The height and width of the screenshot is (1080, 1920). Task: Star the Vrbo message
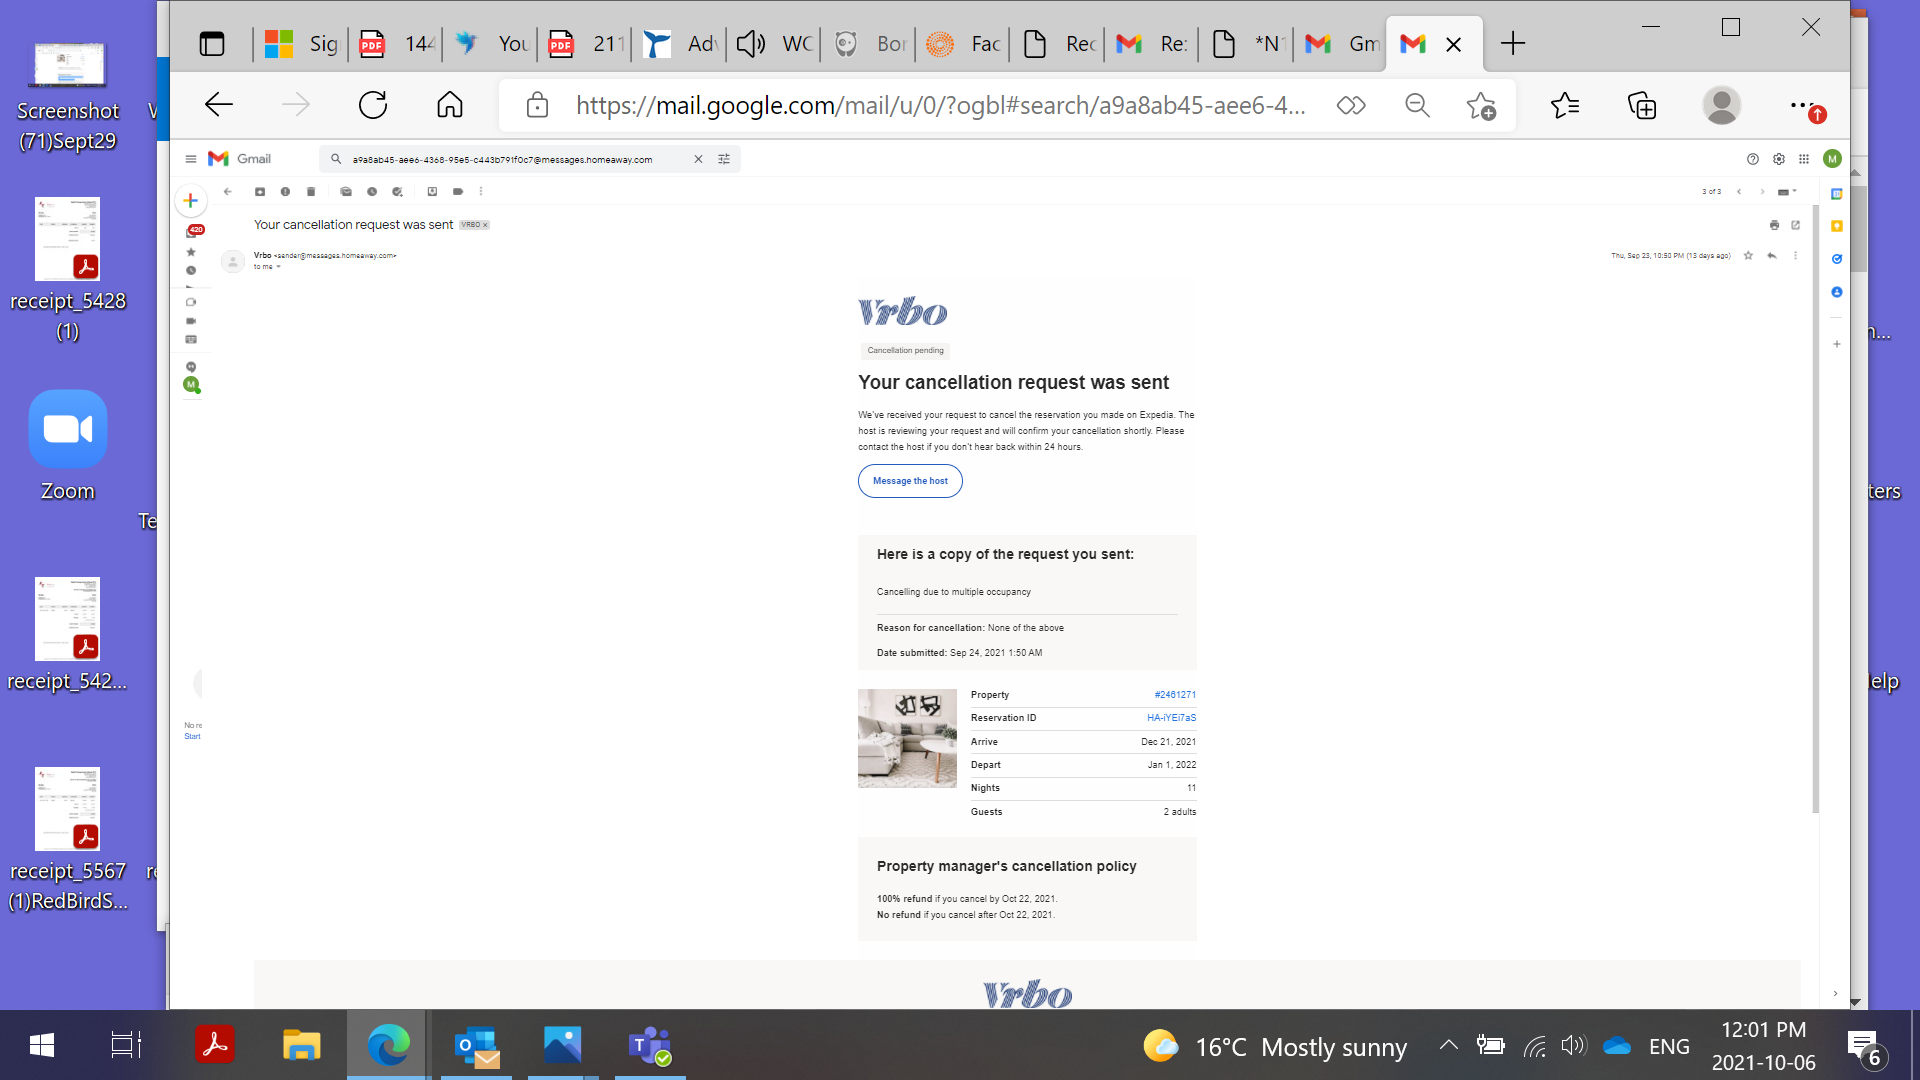tap(1748, 256)
